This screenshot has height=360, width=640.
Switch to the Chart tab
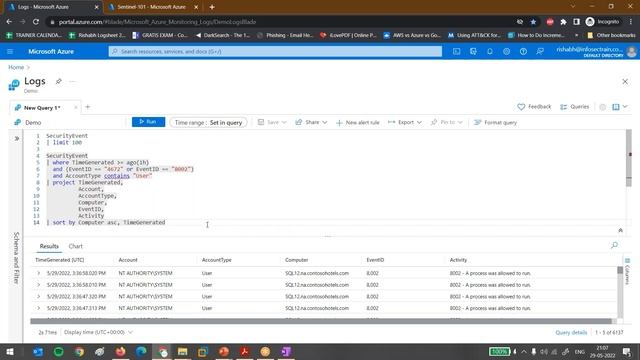click(76, 246)
